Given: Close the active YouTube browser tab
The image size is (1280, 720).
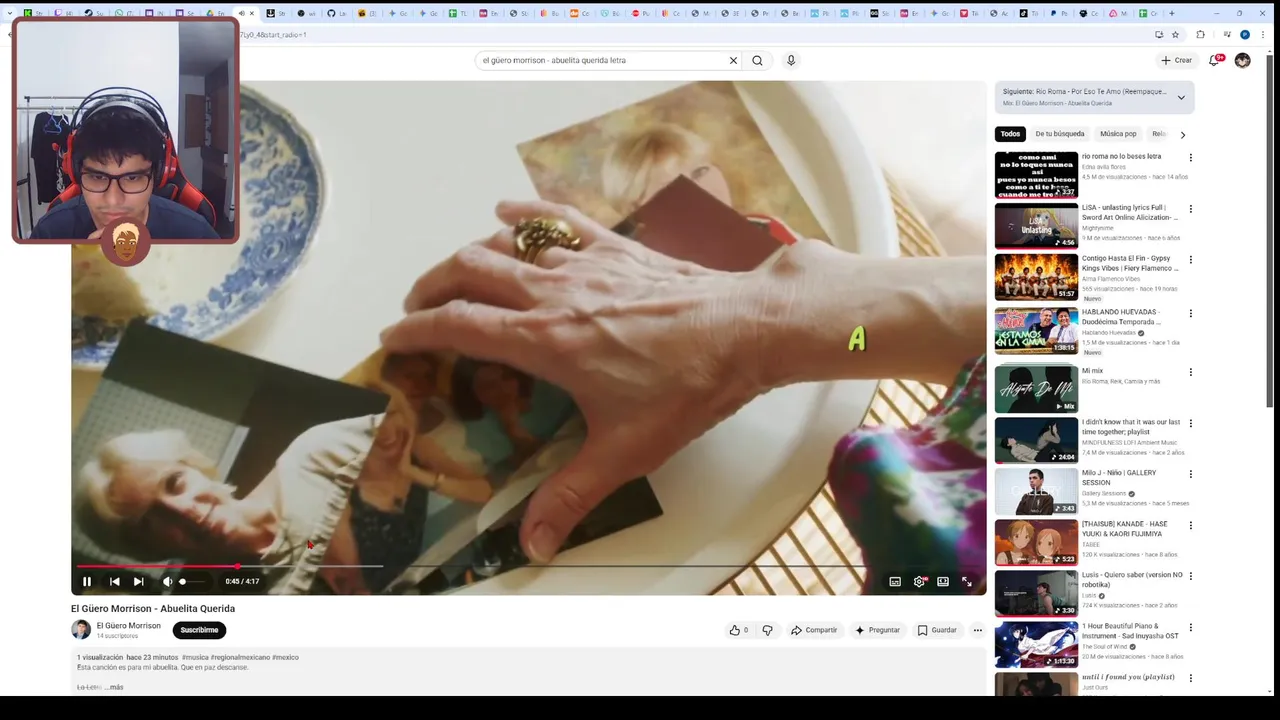Looking at the screenshot, I should point(252,13).
